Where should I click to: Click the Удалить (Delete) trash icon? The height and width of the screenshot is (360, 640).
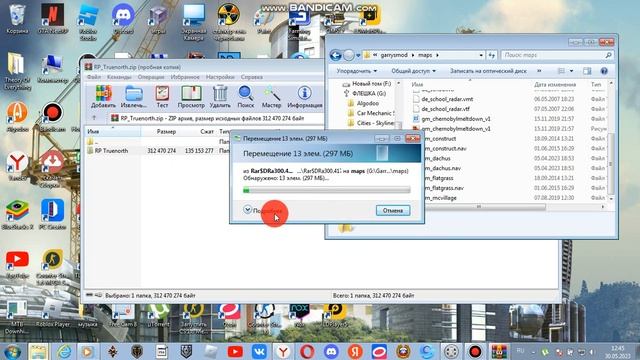click(220, 96)
